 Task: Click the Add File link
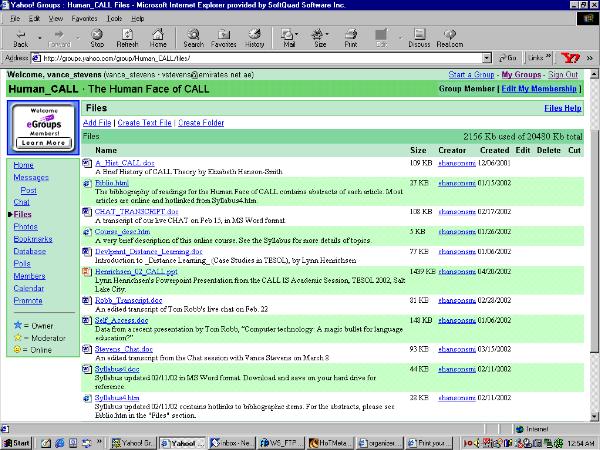[x=97, y=123]
